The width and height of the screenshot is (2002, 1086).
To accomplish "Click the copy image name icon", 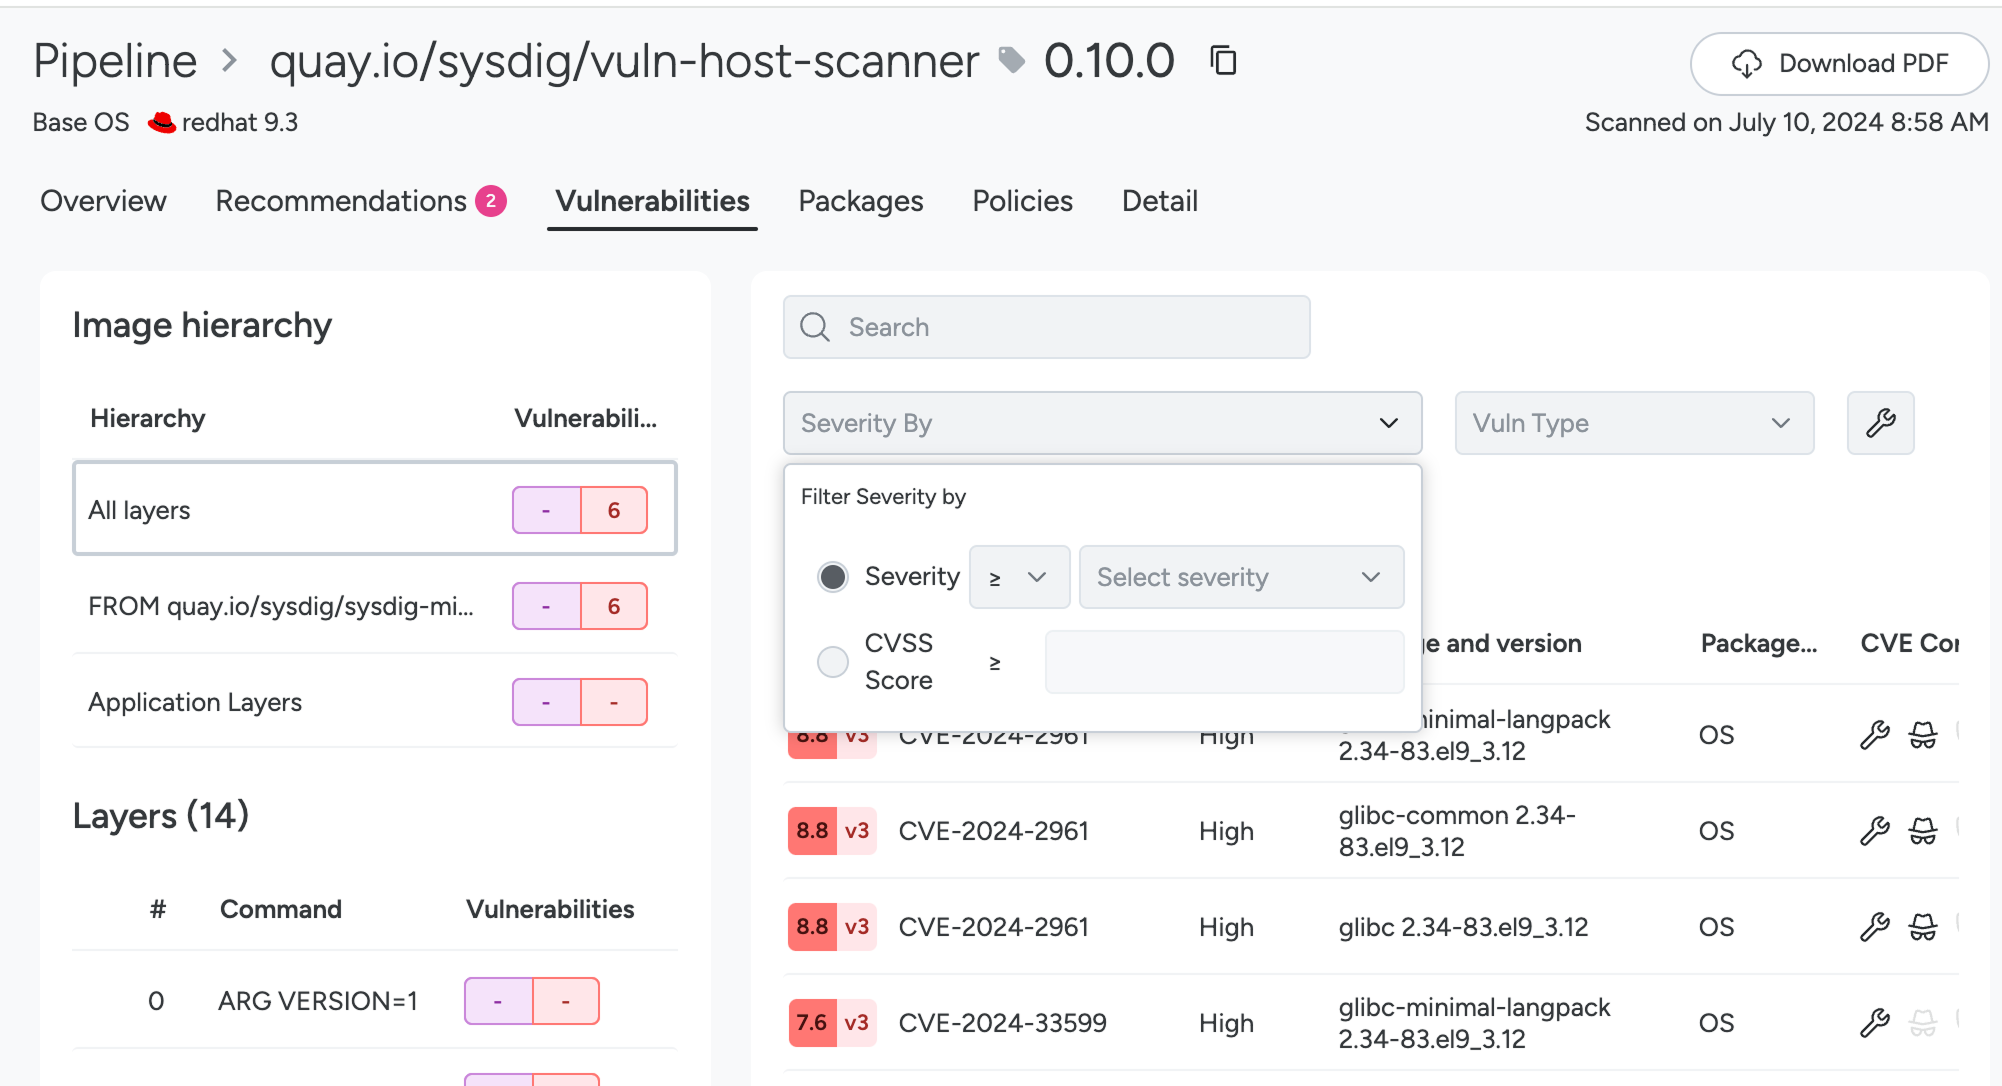I will (x=1223, y=61).
